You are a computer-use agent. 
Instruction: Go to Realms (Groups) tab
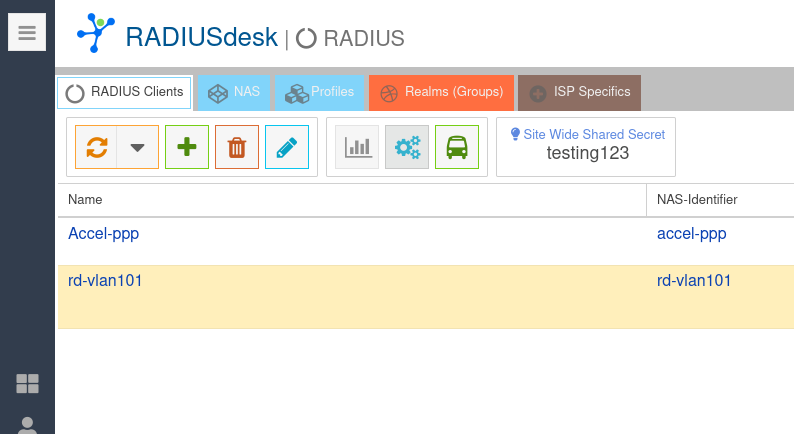tap(441, 92)
